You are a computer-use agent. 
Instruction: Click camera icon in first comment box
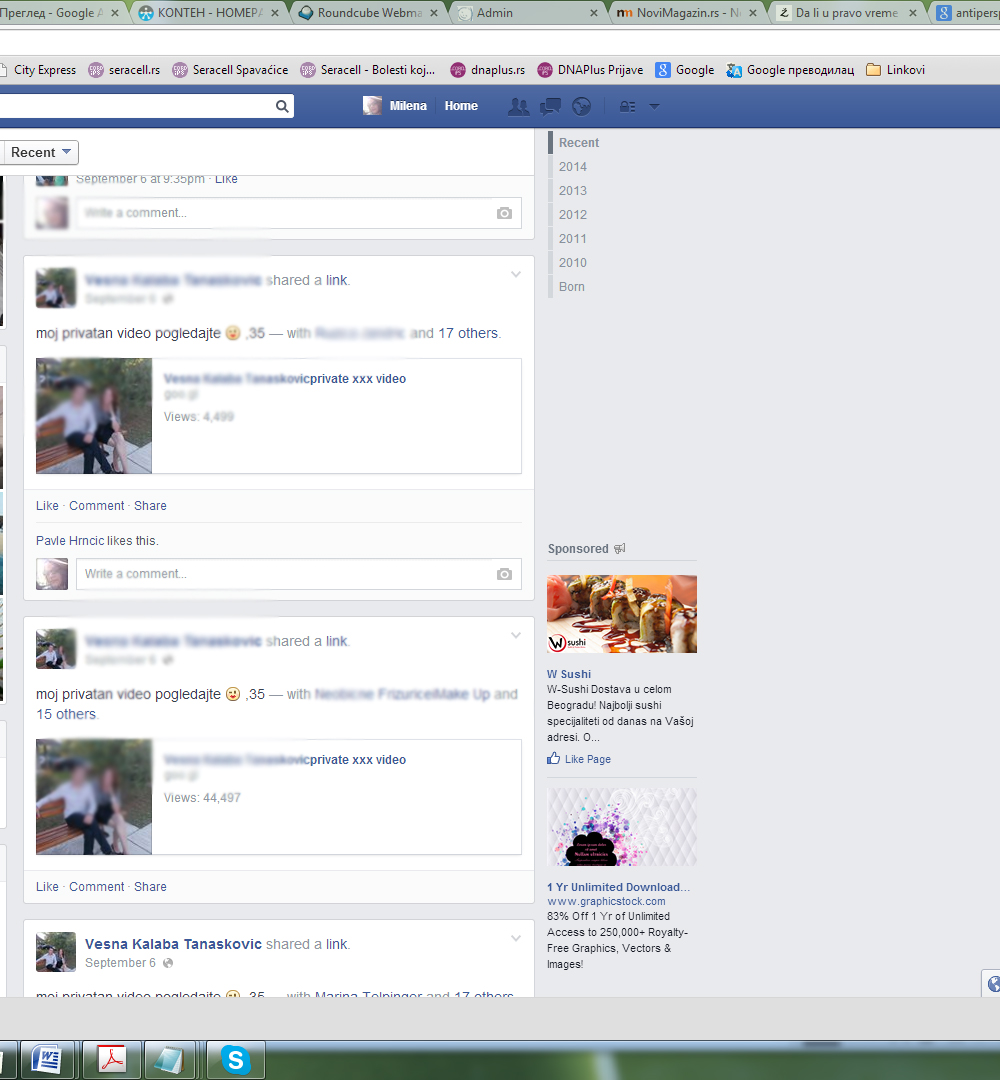tap(504, 213)
